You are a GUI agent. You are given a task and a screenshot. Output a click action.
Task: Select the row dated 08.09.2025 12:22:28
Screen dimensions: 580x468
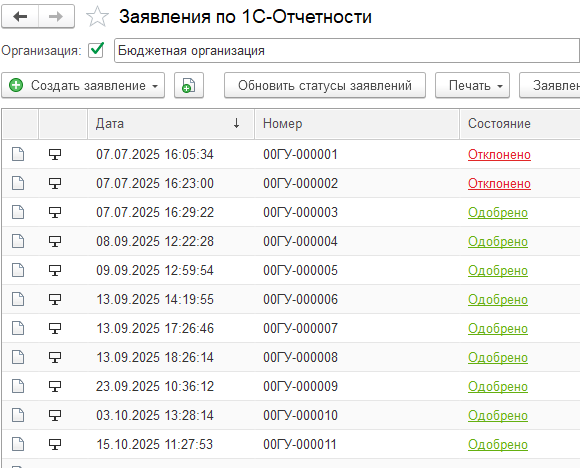pos(291,241)
